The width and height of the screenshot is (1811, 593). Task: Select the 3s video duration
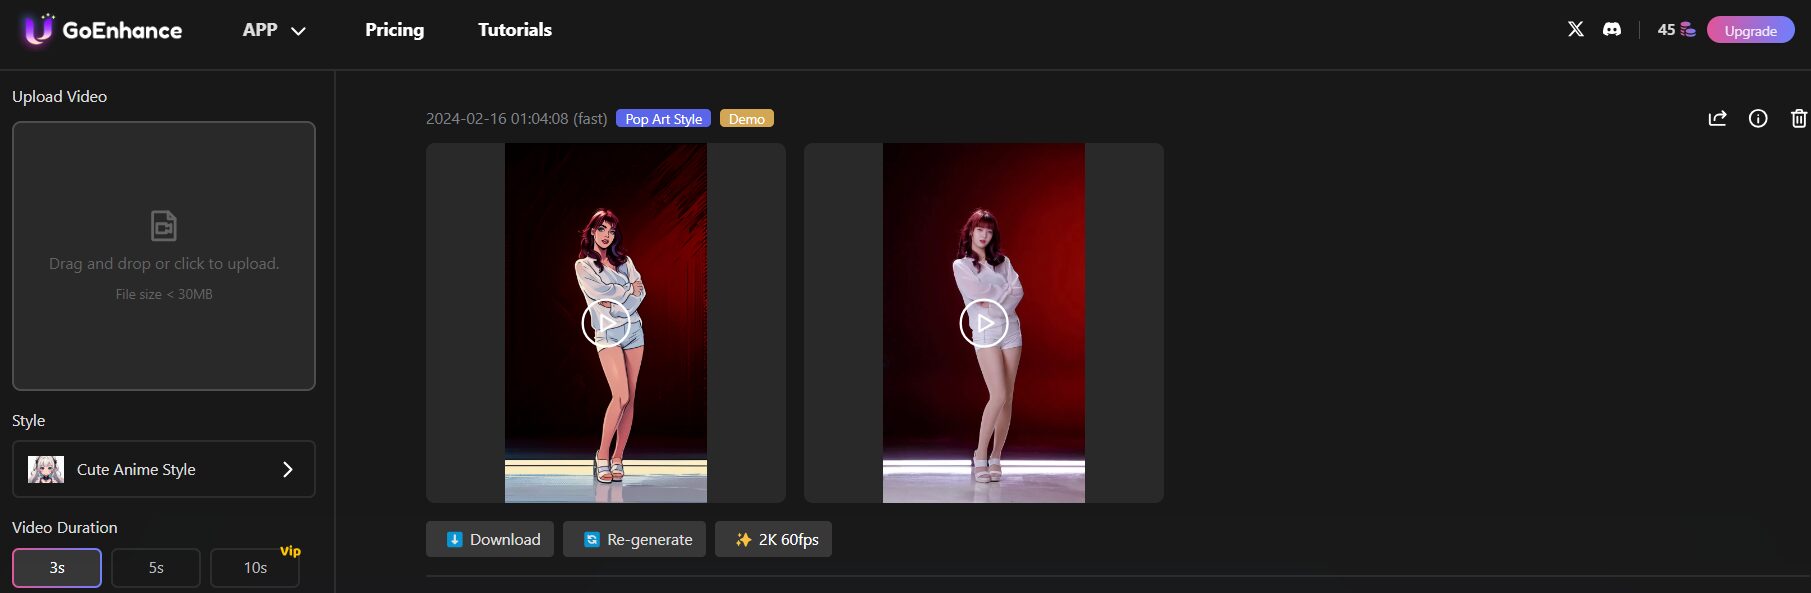57,568
